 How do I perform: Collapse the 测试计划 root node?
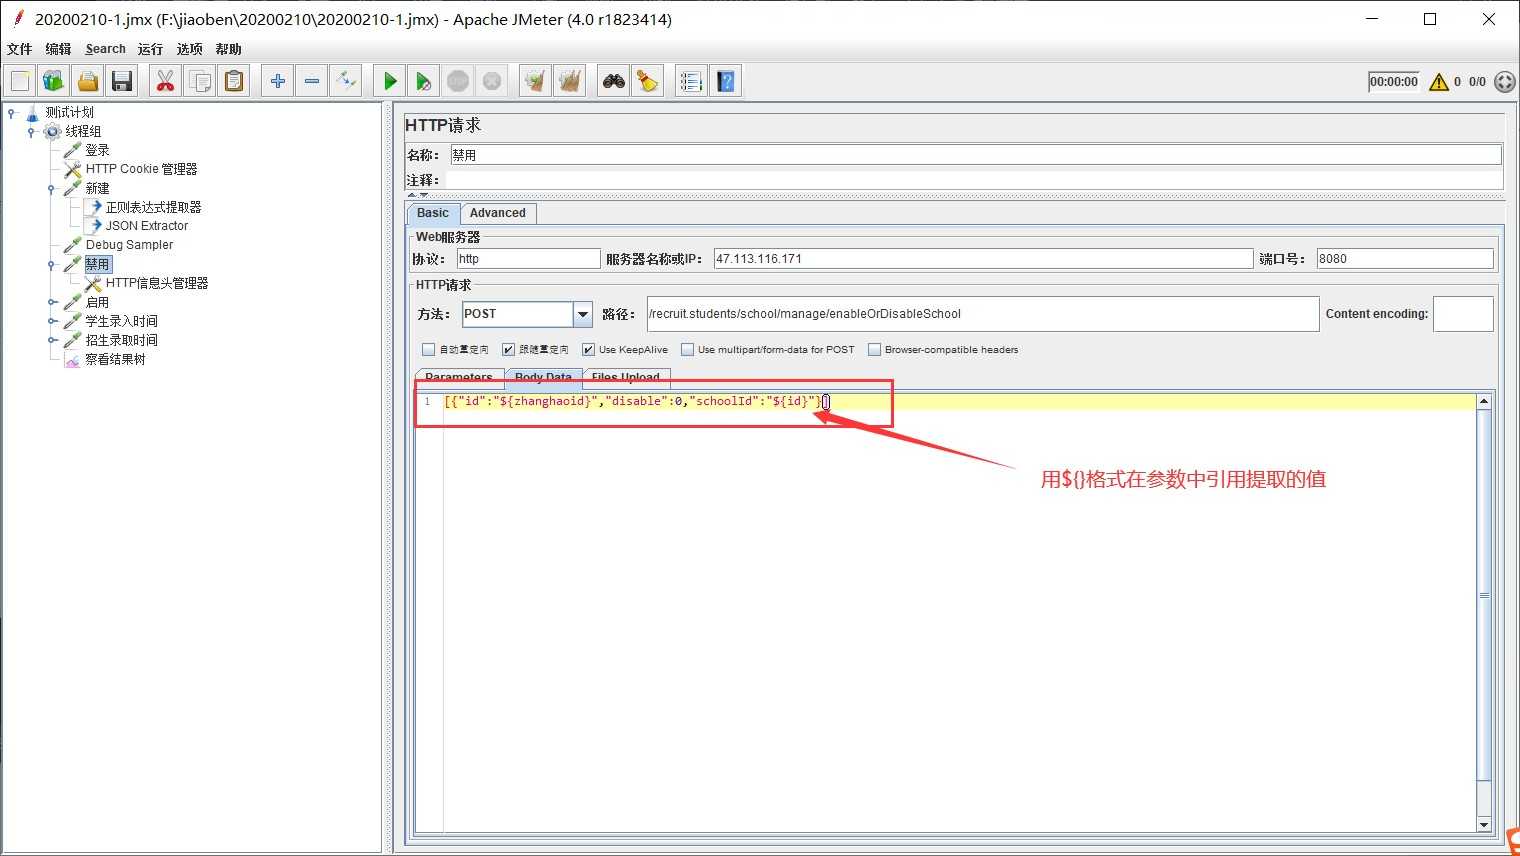(11, 112)
